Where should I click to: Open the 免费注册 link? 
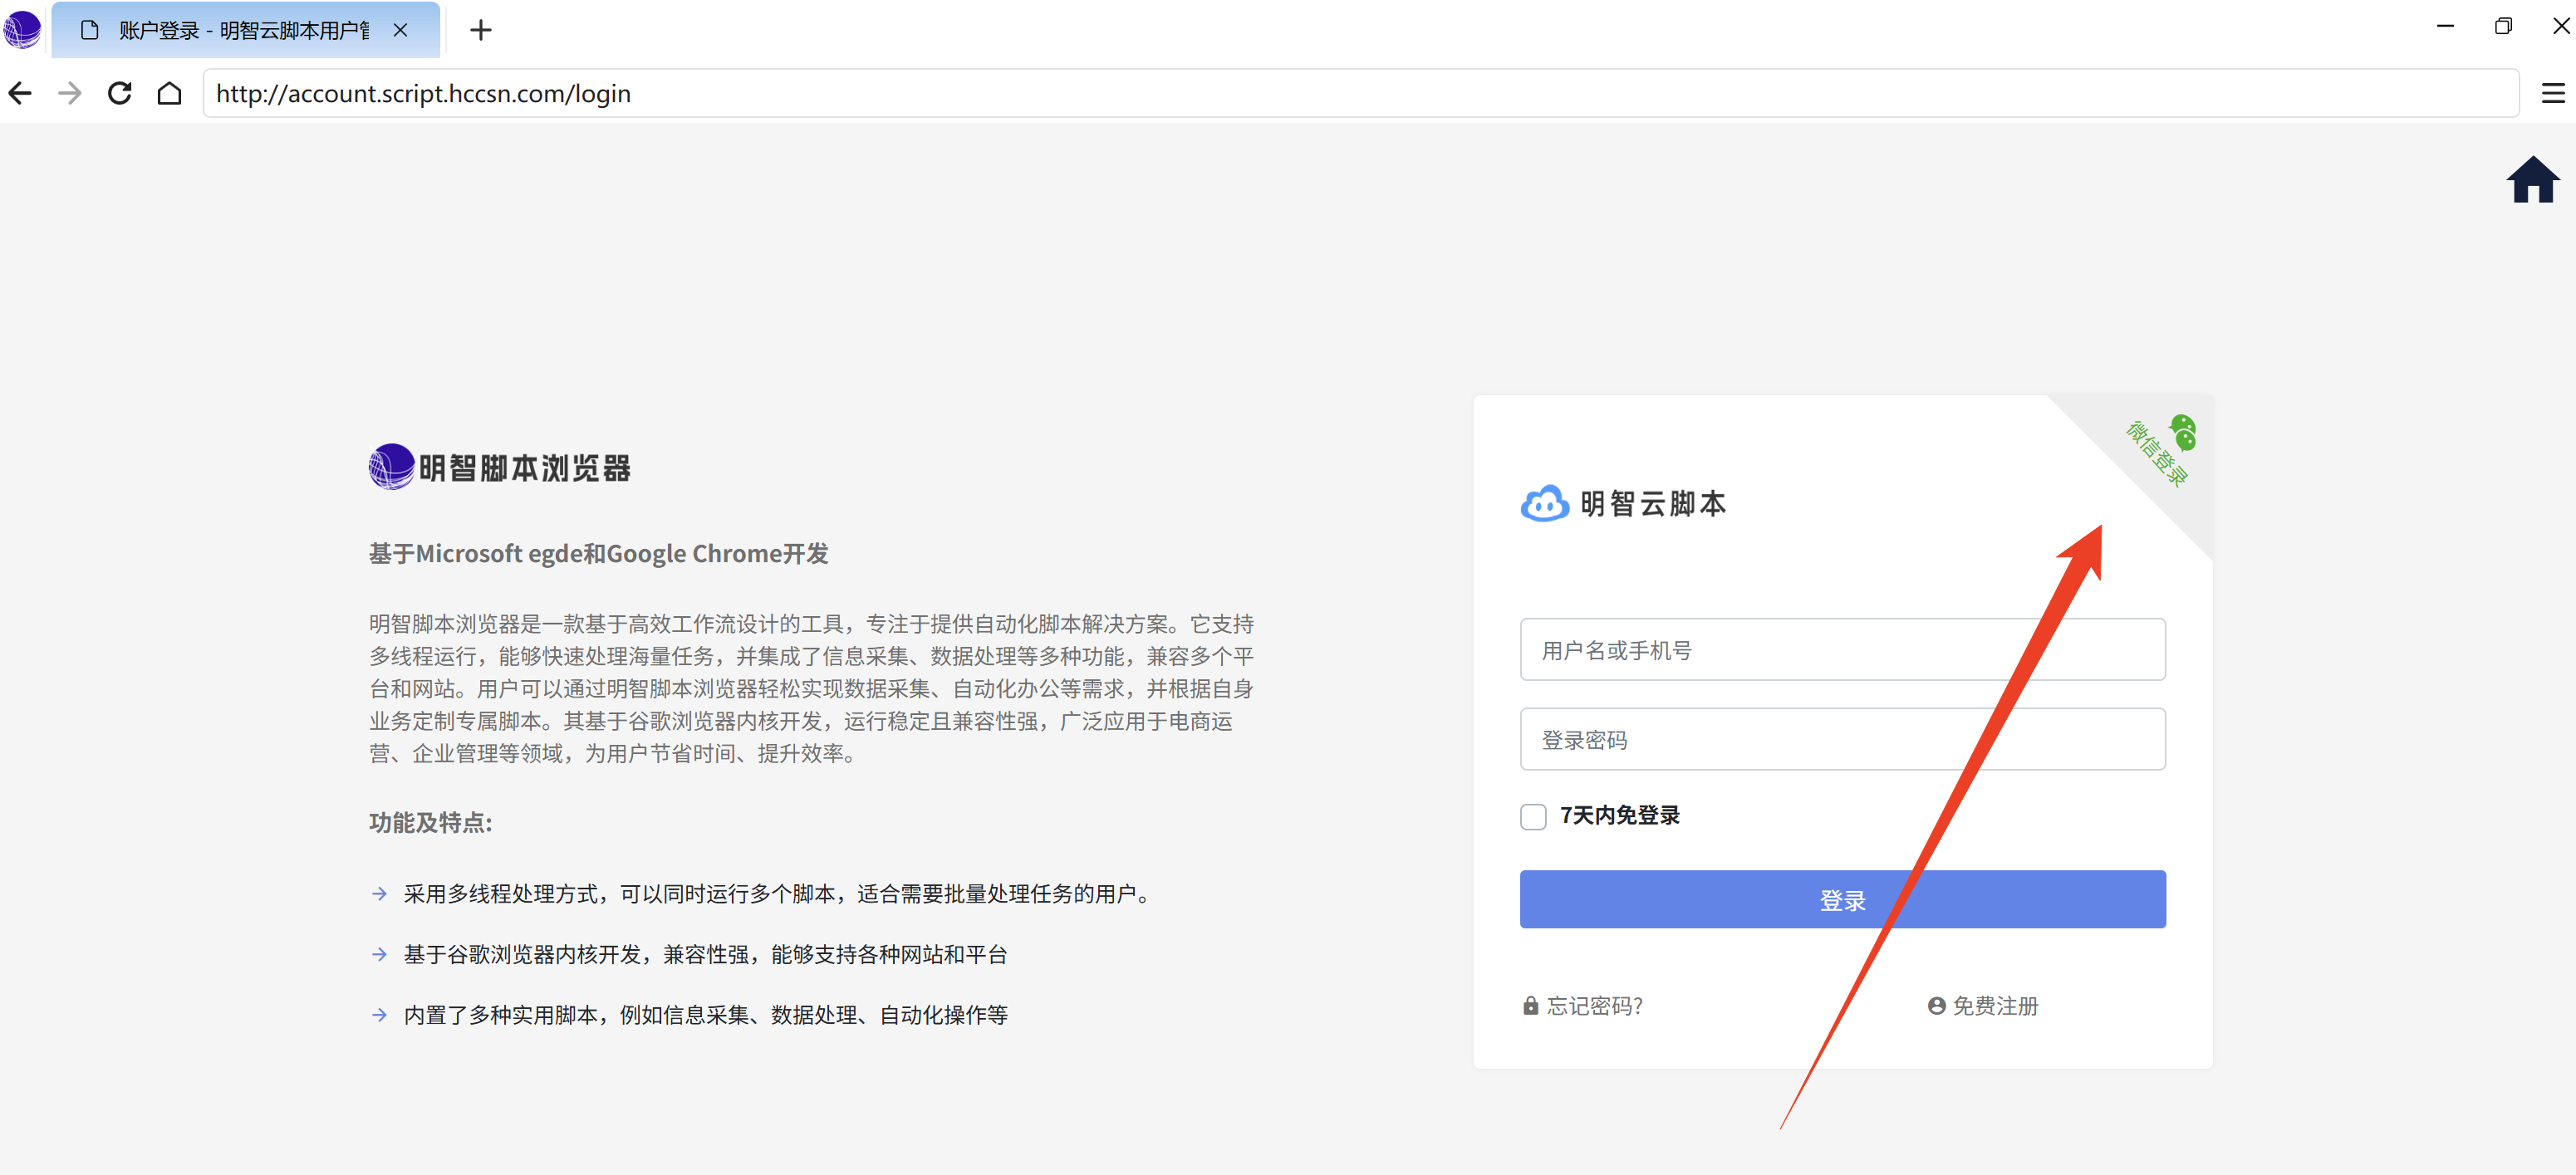pyautogui.click(x=1995, y=1006)
